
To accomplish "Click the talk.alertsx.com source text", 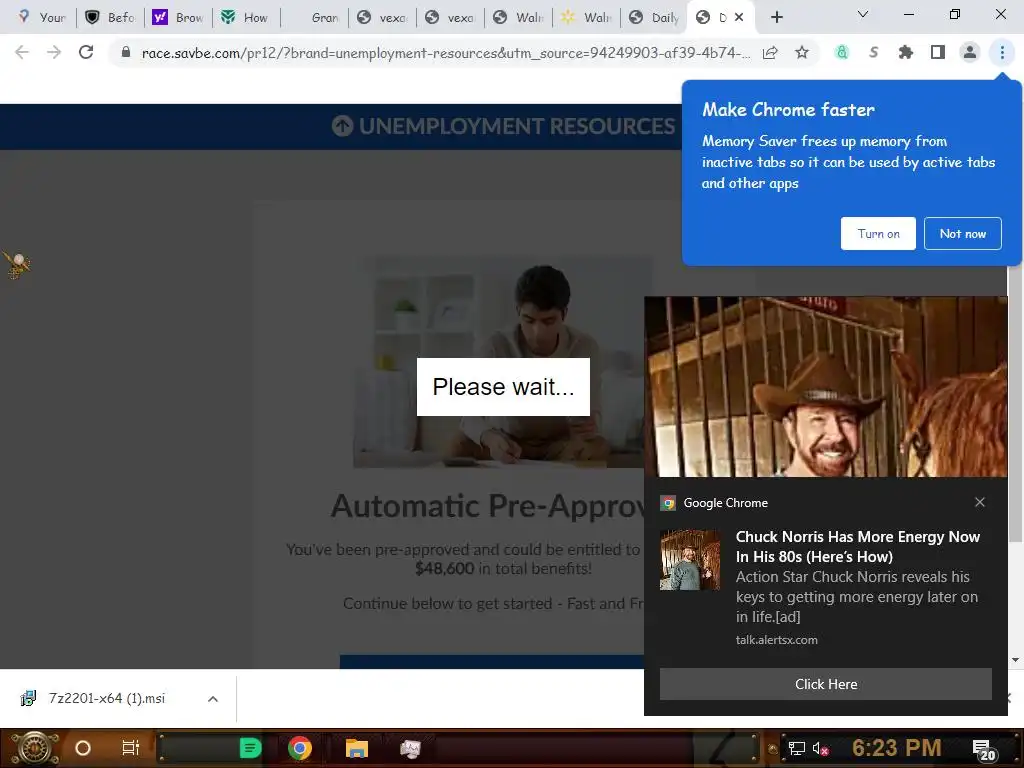I will (x=776, y=640).
